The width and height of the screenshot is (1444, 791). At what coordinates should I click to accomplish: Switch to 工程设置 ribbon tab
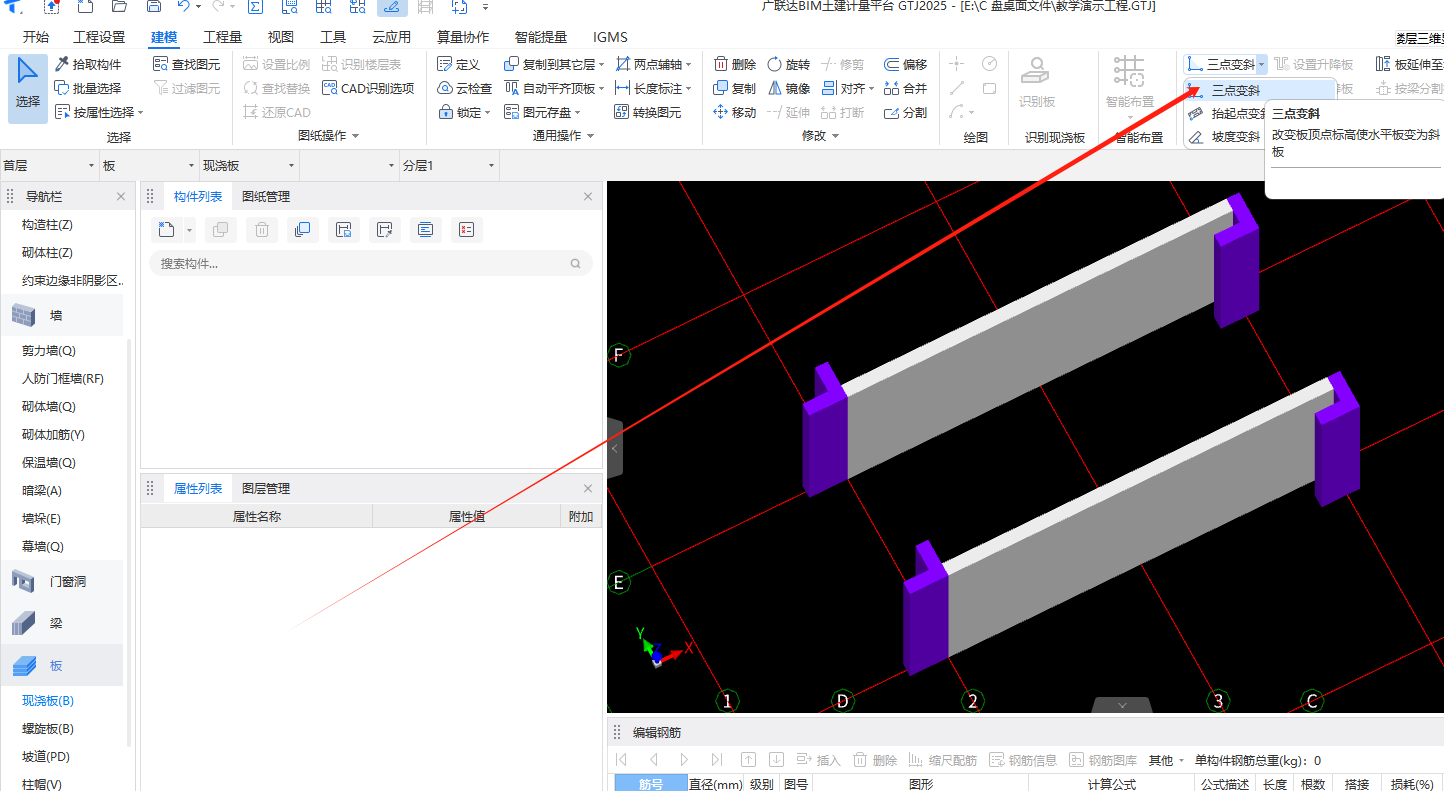click(x=99, y=37)
